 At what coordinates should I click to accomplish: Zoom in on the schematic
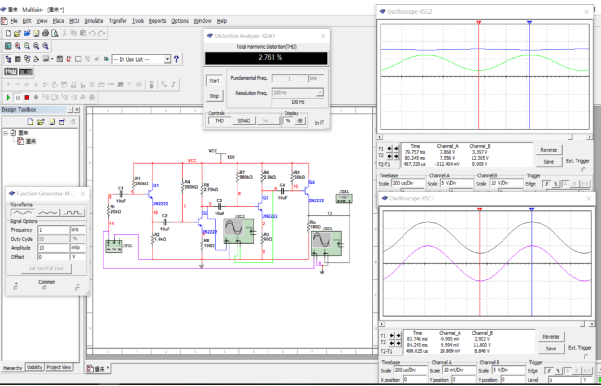click(18, 46)
